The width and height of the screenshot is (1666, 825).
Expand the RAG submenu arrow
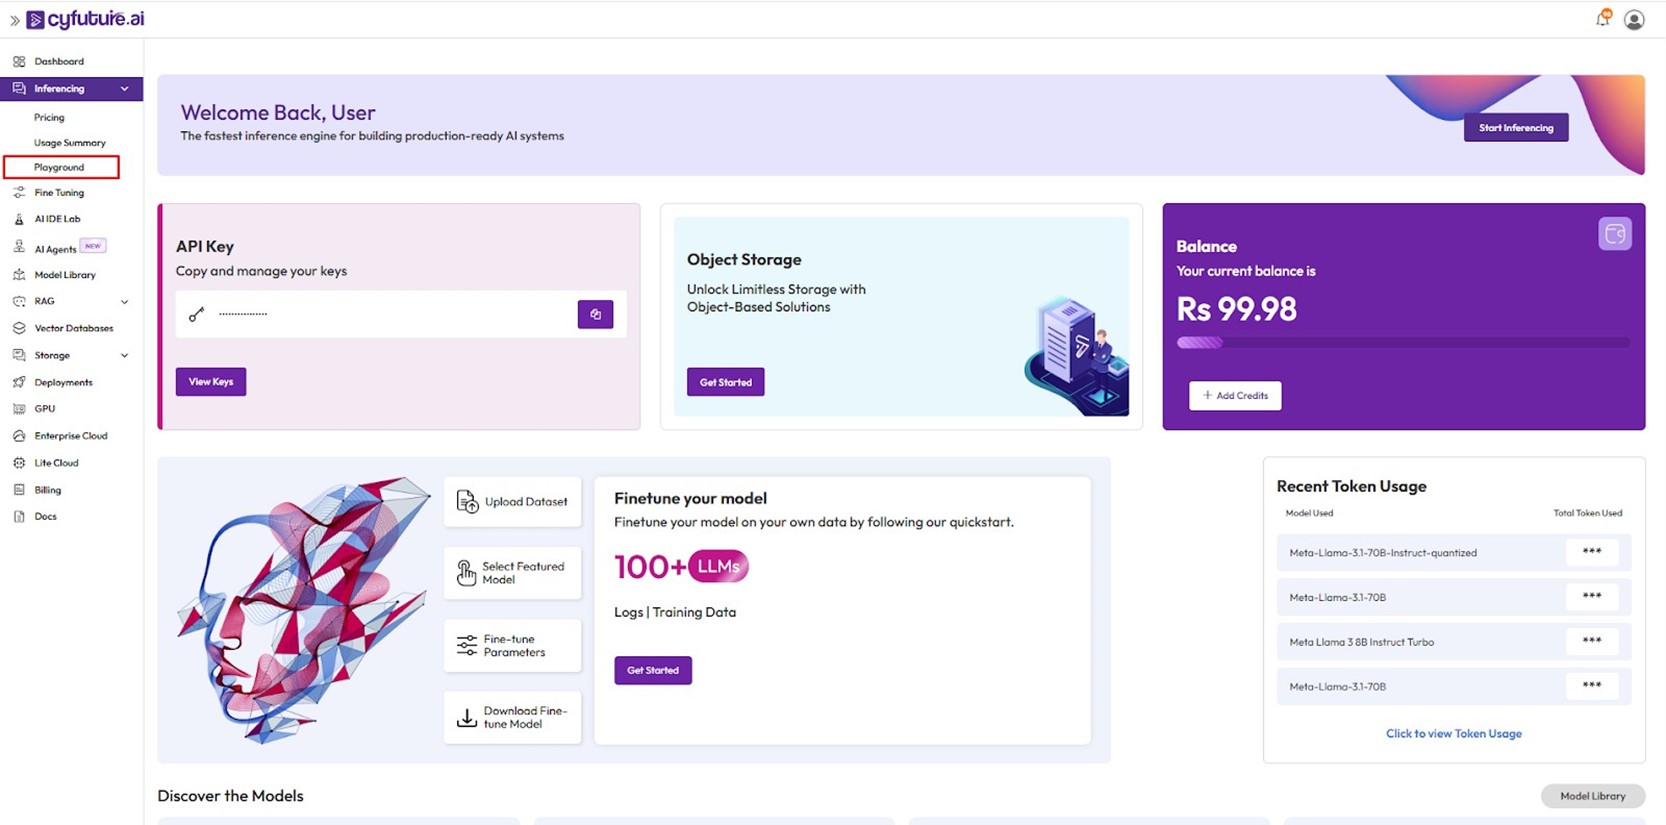pyautogui.click(x=125, y=301)
